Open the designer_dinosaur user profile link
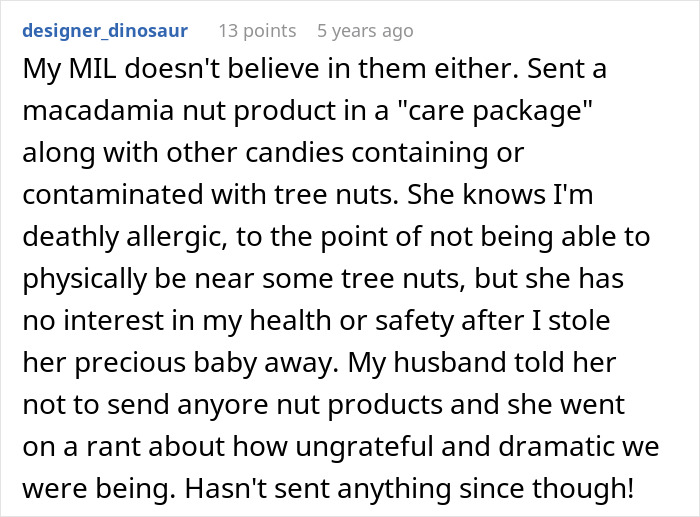The width and height of the screenshot is (700, 517). point(103,31)
